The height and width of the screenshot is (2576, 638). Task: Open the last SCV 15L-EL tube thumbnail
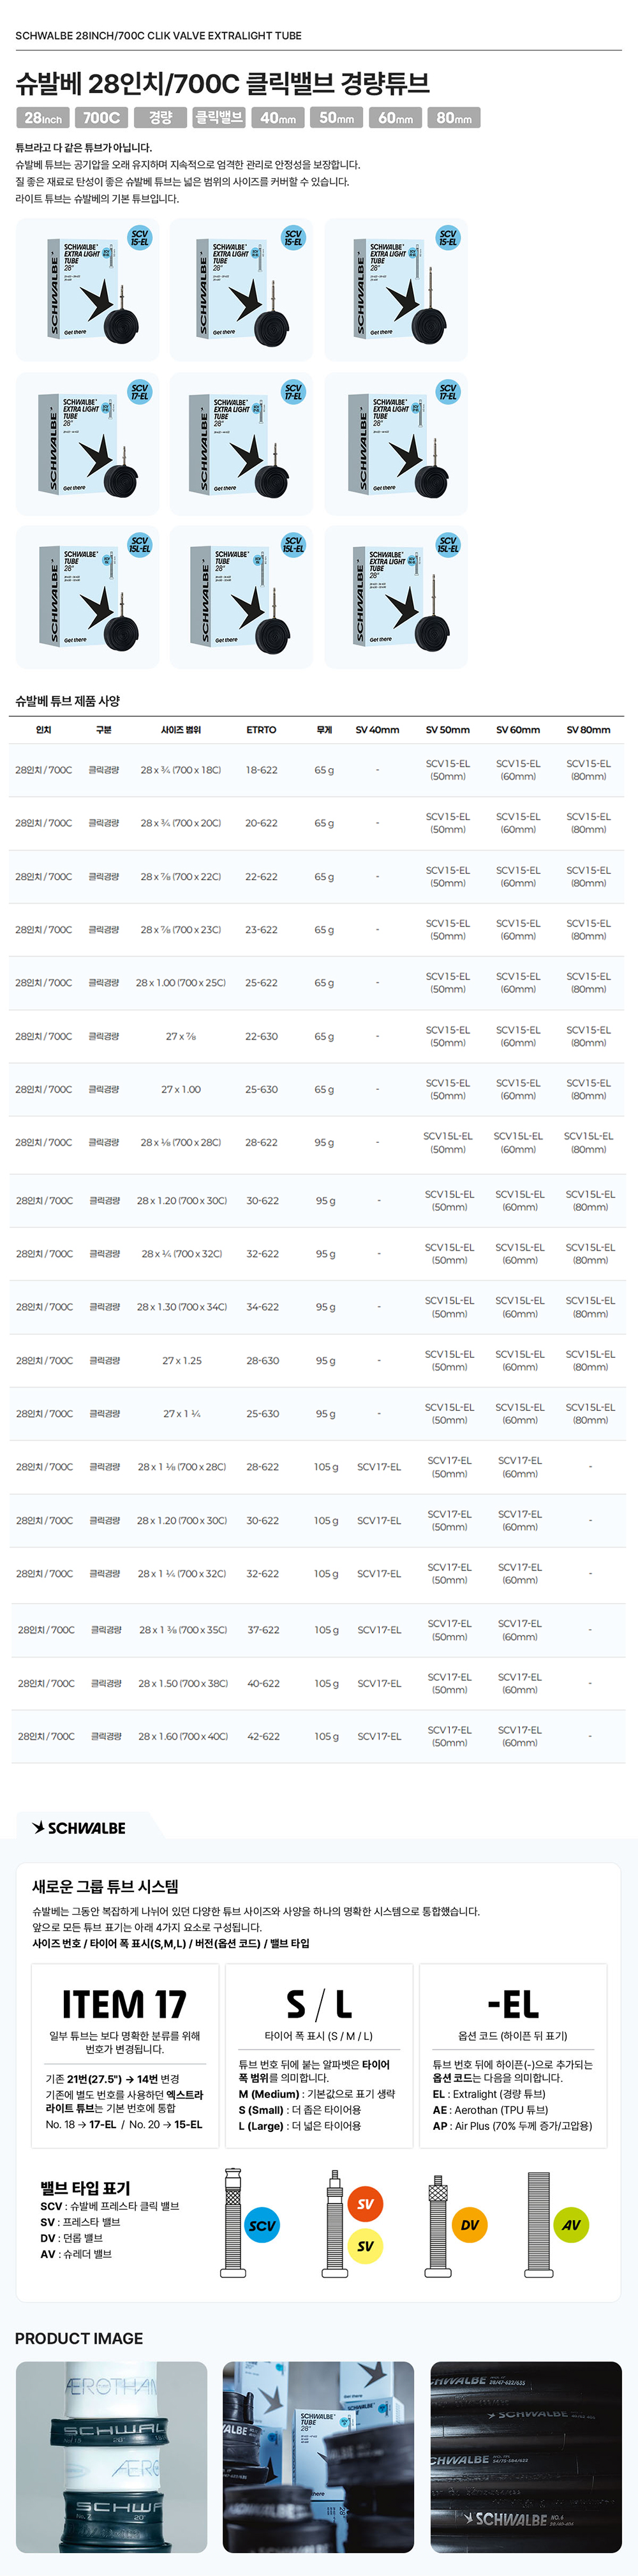pyautogui.click(x=396, y=597)
